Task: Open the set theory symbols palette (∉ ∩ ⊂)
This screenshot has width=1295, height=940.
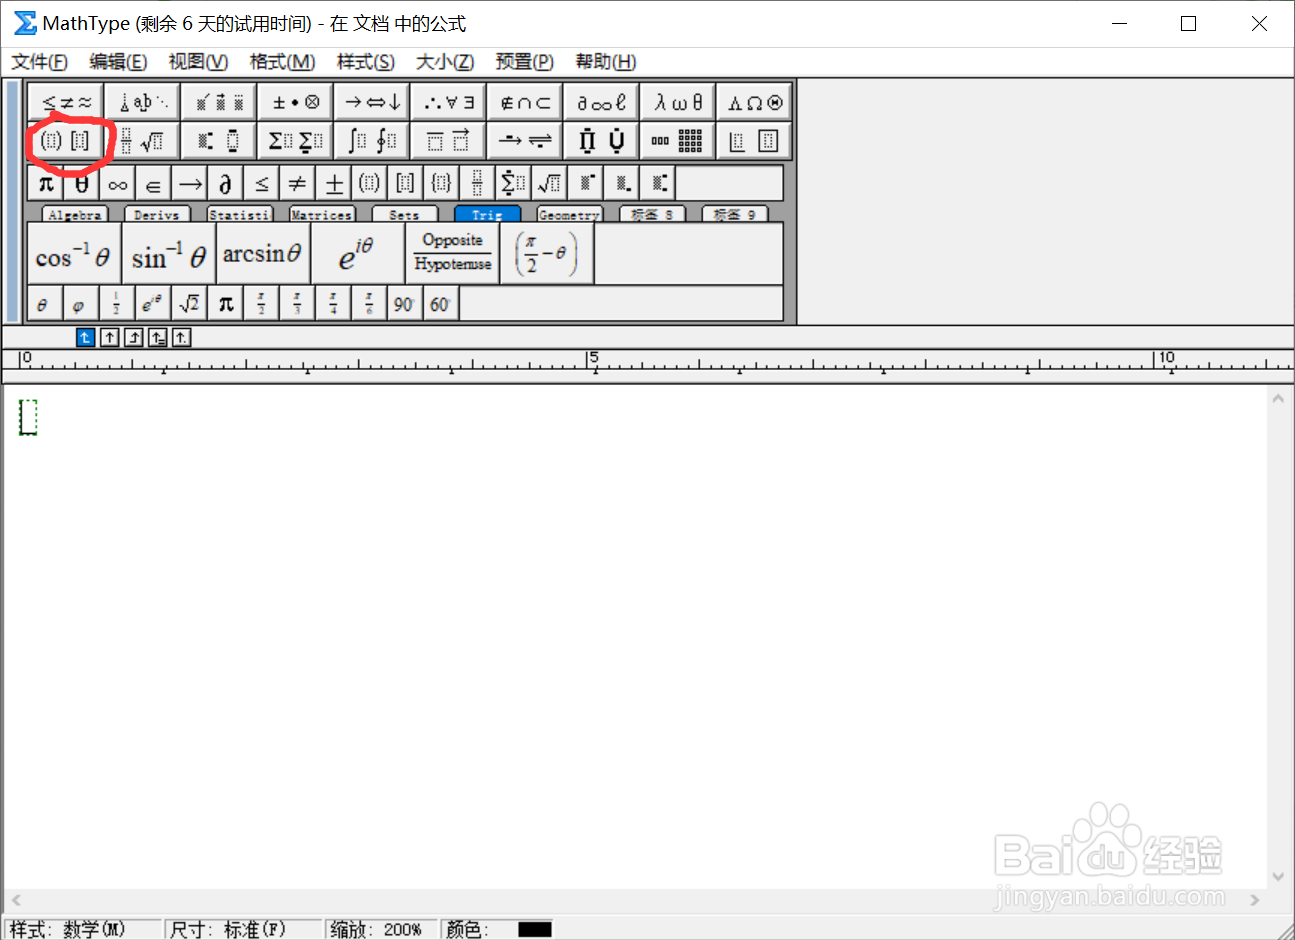Action: pyautogui.click(x=525, y=102)
